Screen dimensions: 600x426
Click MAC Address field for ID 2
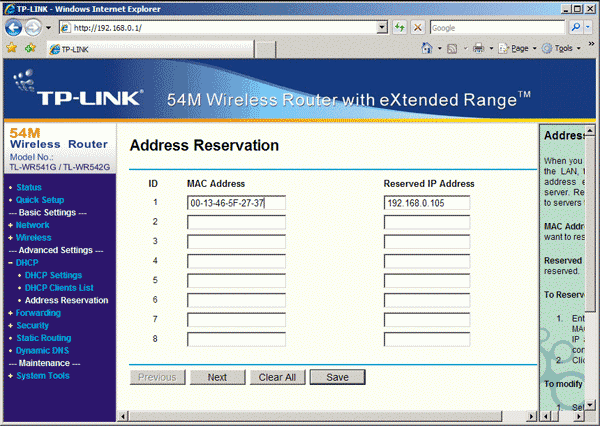coord(236,222)
